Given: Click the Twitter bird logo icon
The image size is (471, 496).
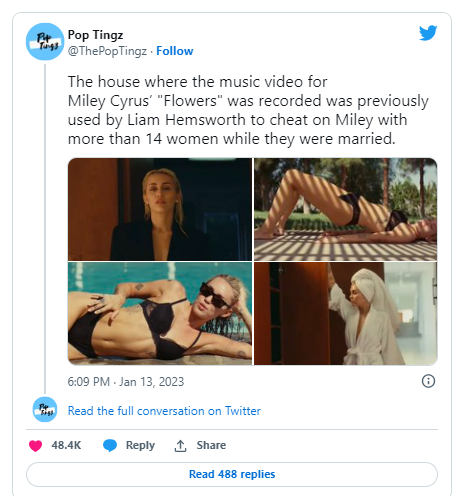Looking at the screenshot, I should click(x=428, y=33).
